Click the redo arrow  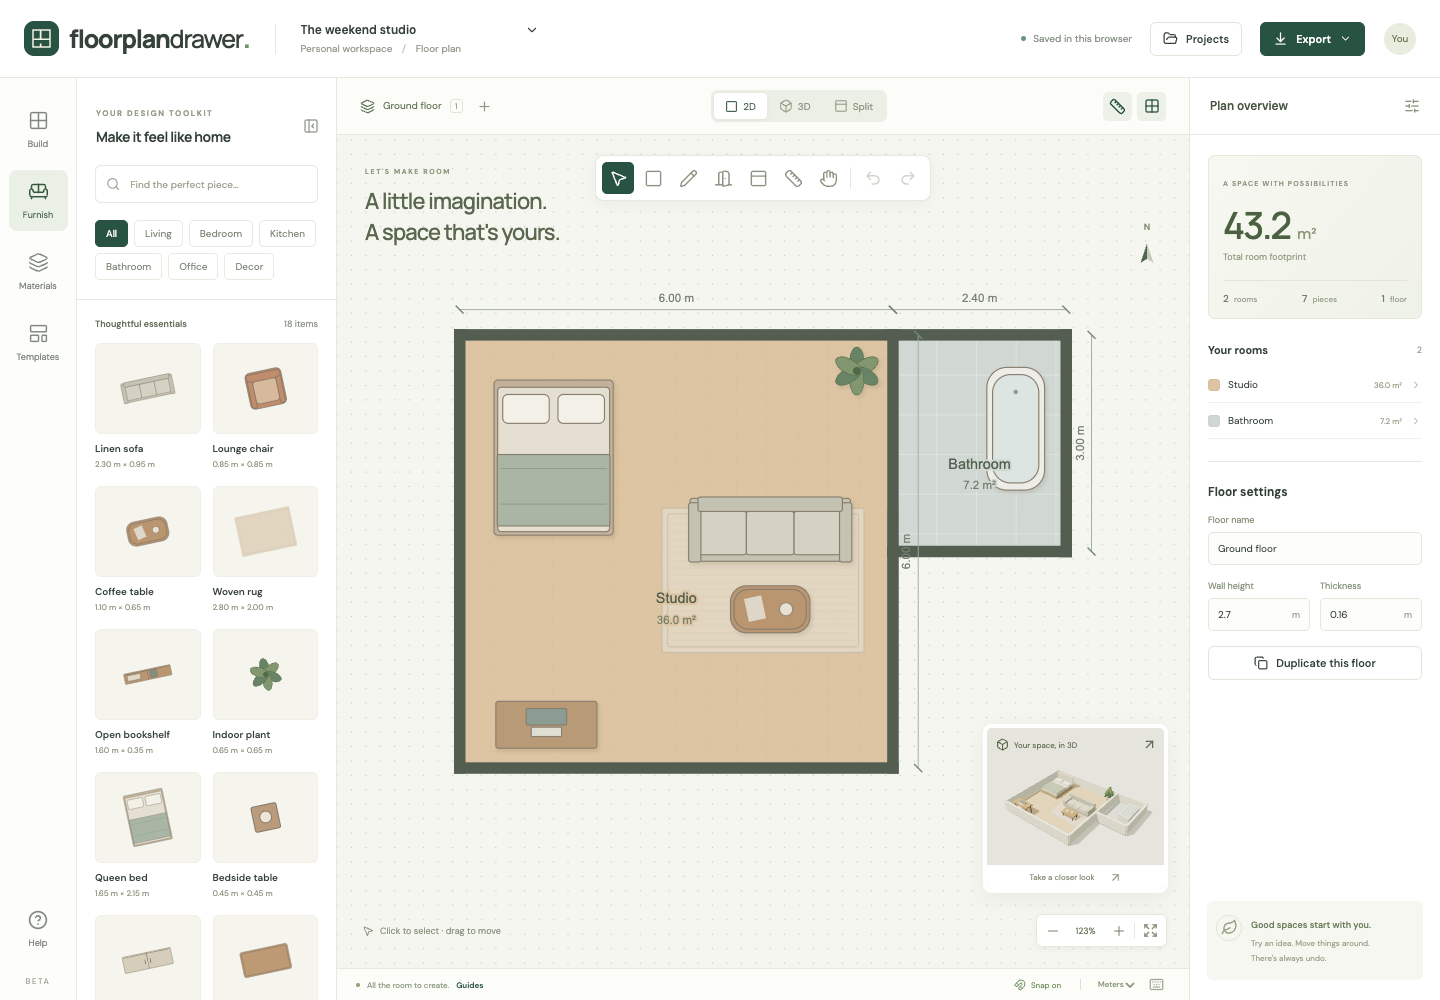(x=908, y=178)
